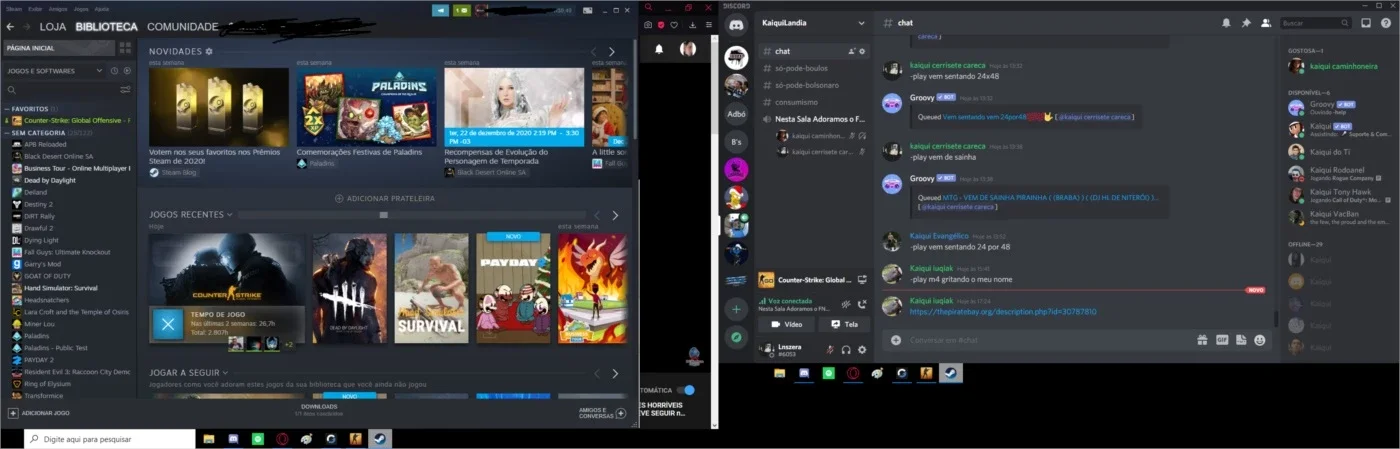The height and width of the screenshot is (449, 1400).
Task: Mute microphone in Discord user panel
Action: [x=829, y=349]
